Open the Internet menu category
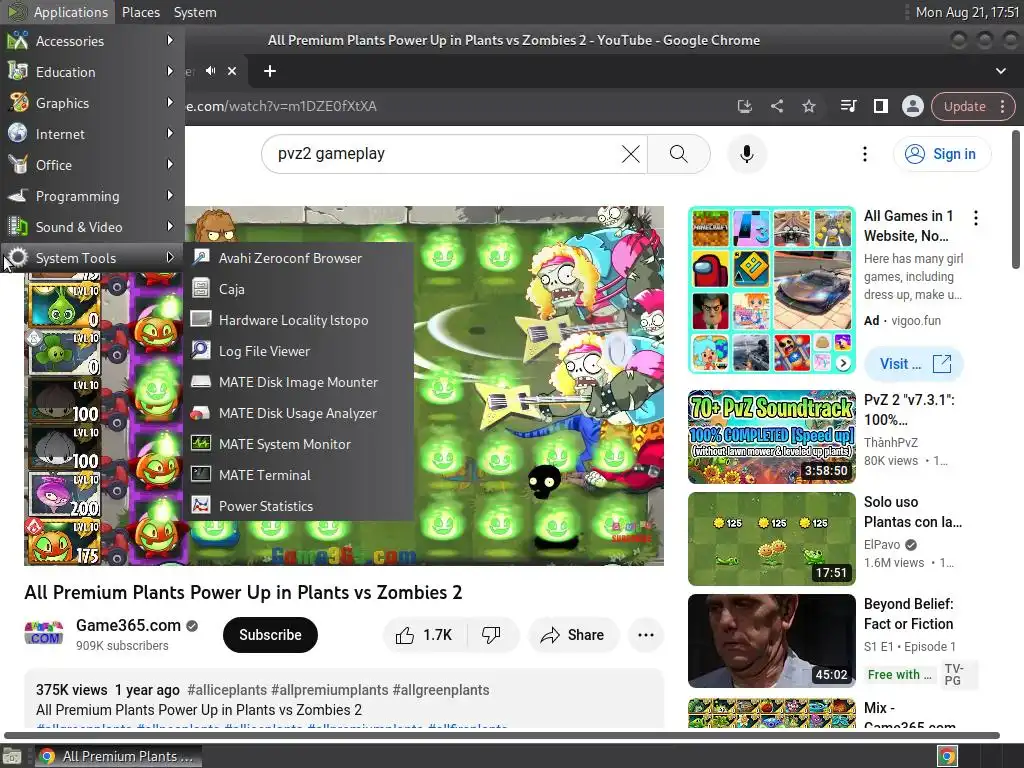The height and width of the screenshot is (768, 1024). [91, 134]
